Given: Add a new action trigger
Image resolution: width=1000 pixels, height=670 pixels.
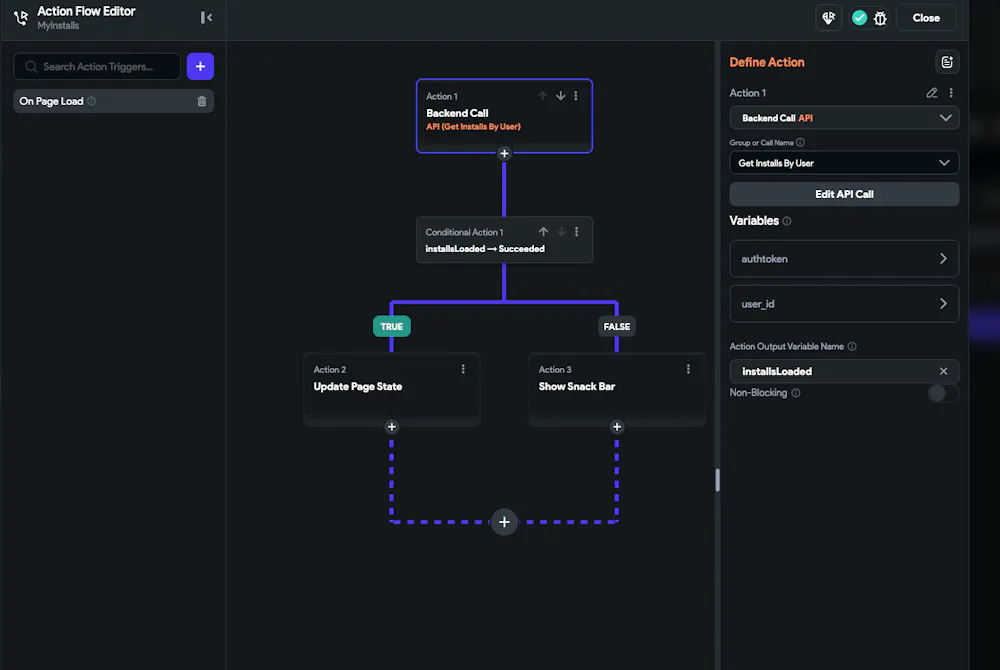Looking at the screenshot, I should tap(200, 66).
